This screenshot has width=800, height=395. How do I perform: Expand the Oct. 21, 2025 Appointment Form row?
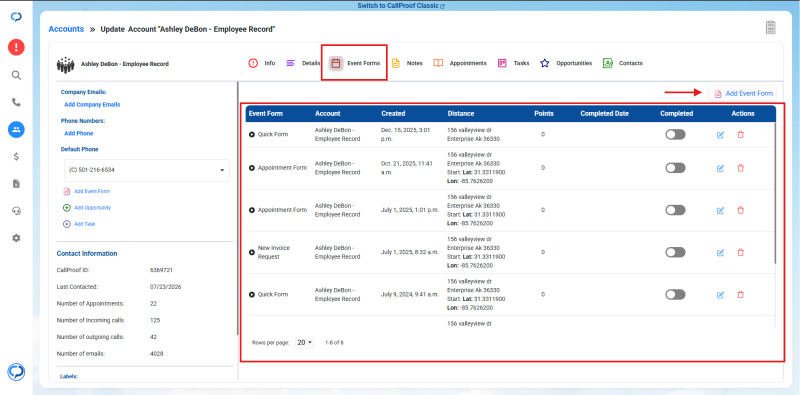252,168
